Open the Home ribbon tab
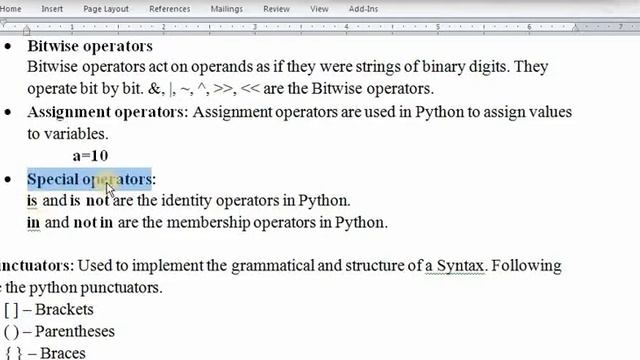The image size is (640, 360). pyautogui.click(x=10, y=9)
